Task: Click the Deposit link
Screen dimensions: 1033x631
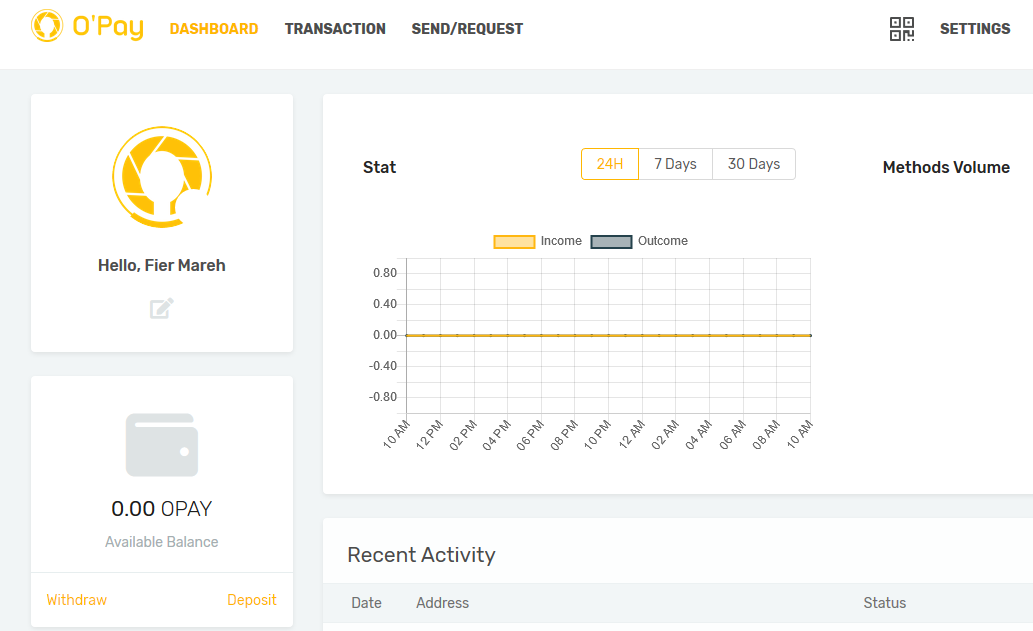Action: pyautogui.click(x=252, y=600)
